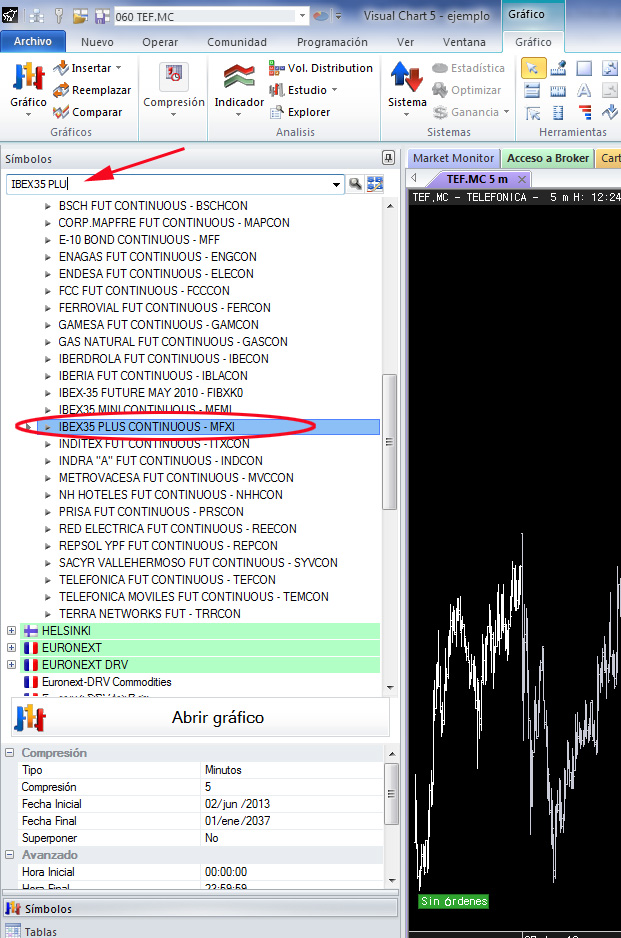Click the Abrir gráfico button
The width and height of the screenshot is (621, 938).
tap(200, 717)
